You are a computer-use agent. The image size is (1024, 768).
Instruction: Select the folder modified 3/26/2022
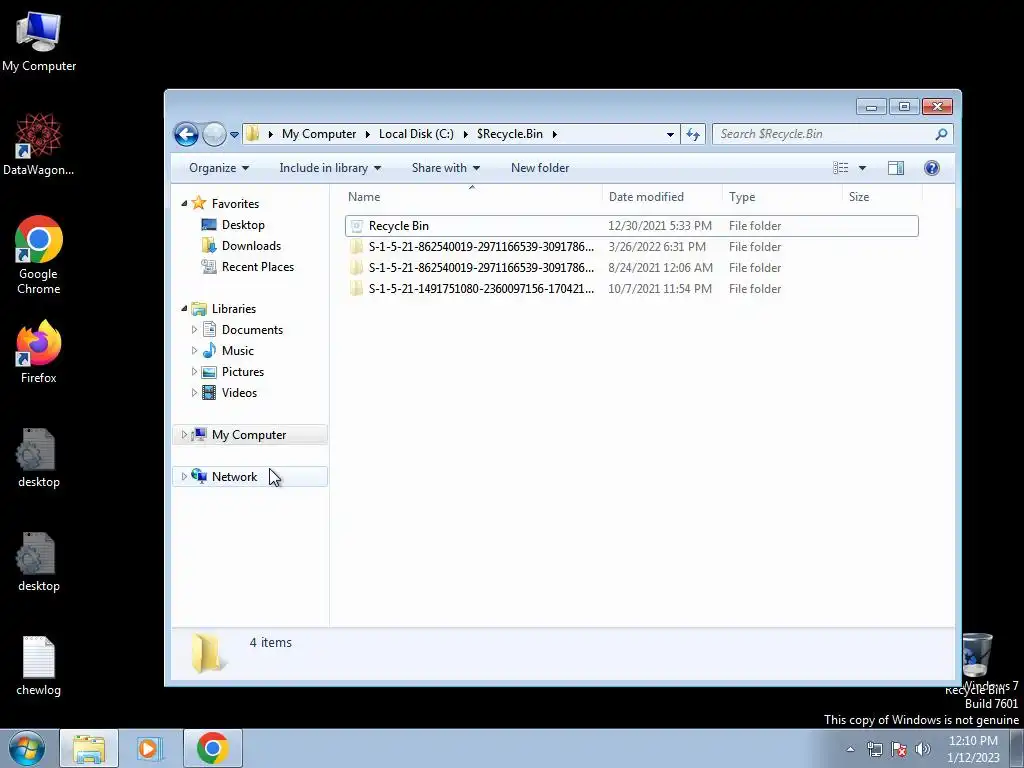(632, 247)
